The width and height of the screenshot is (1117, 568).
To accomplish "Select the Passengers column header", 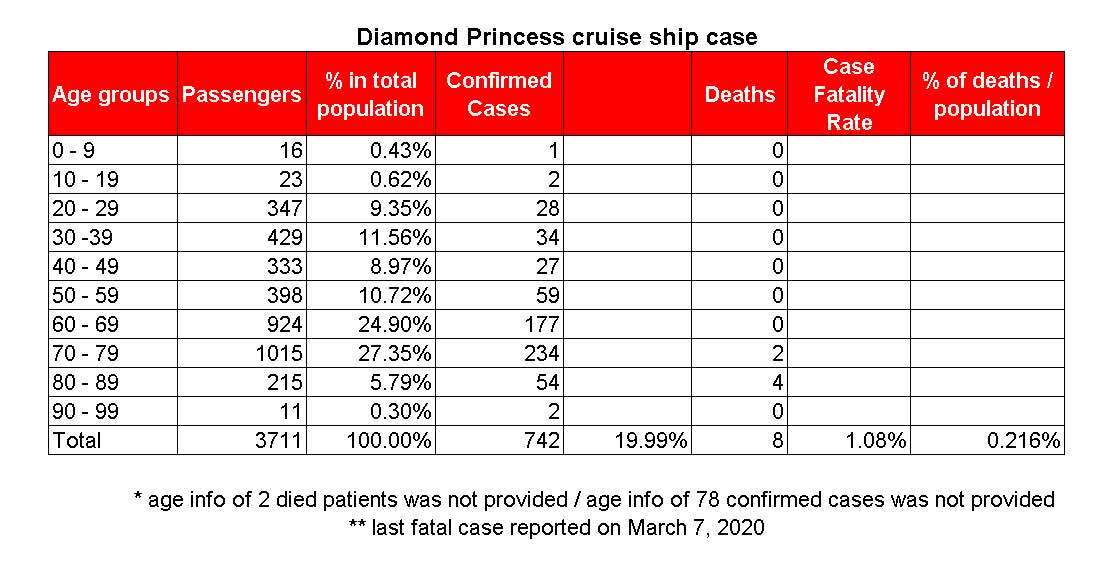I will click(241, 95).
